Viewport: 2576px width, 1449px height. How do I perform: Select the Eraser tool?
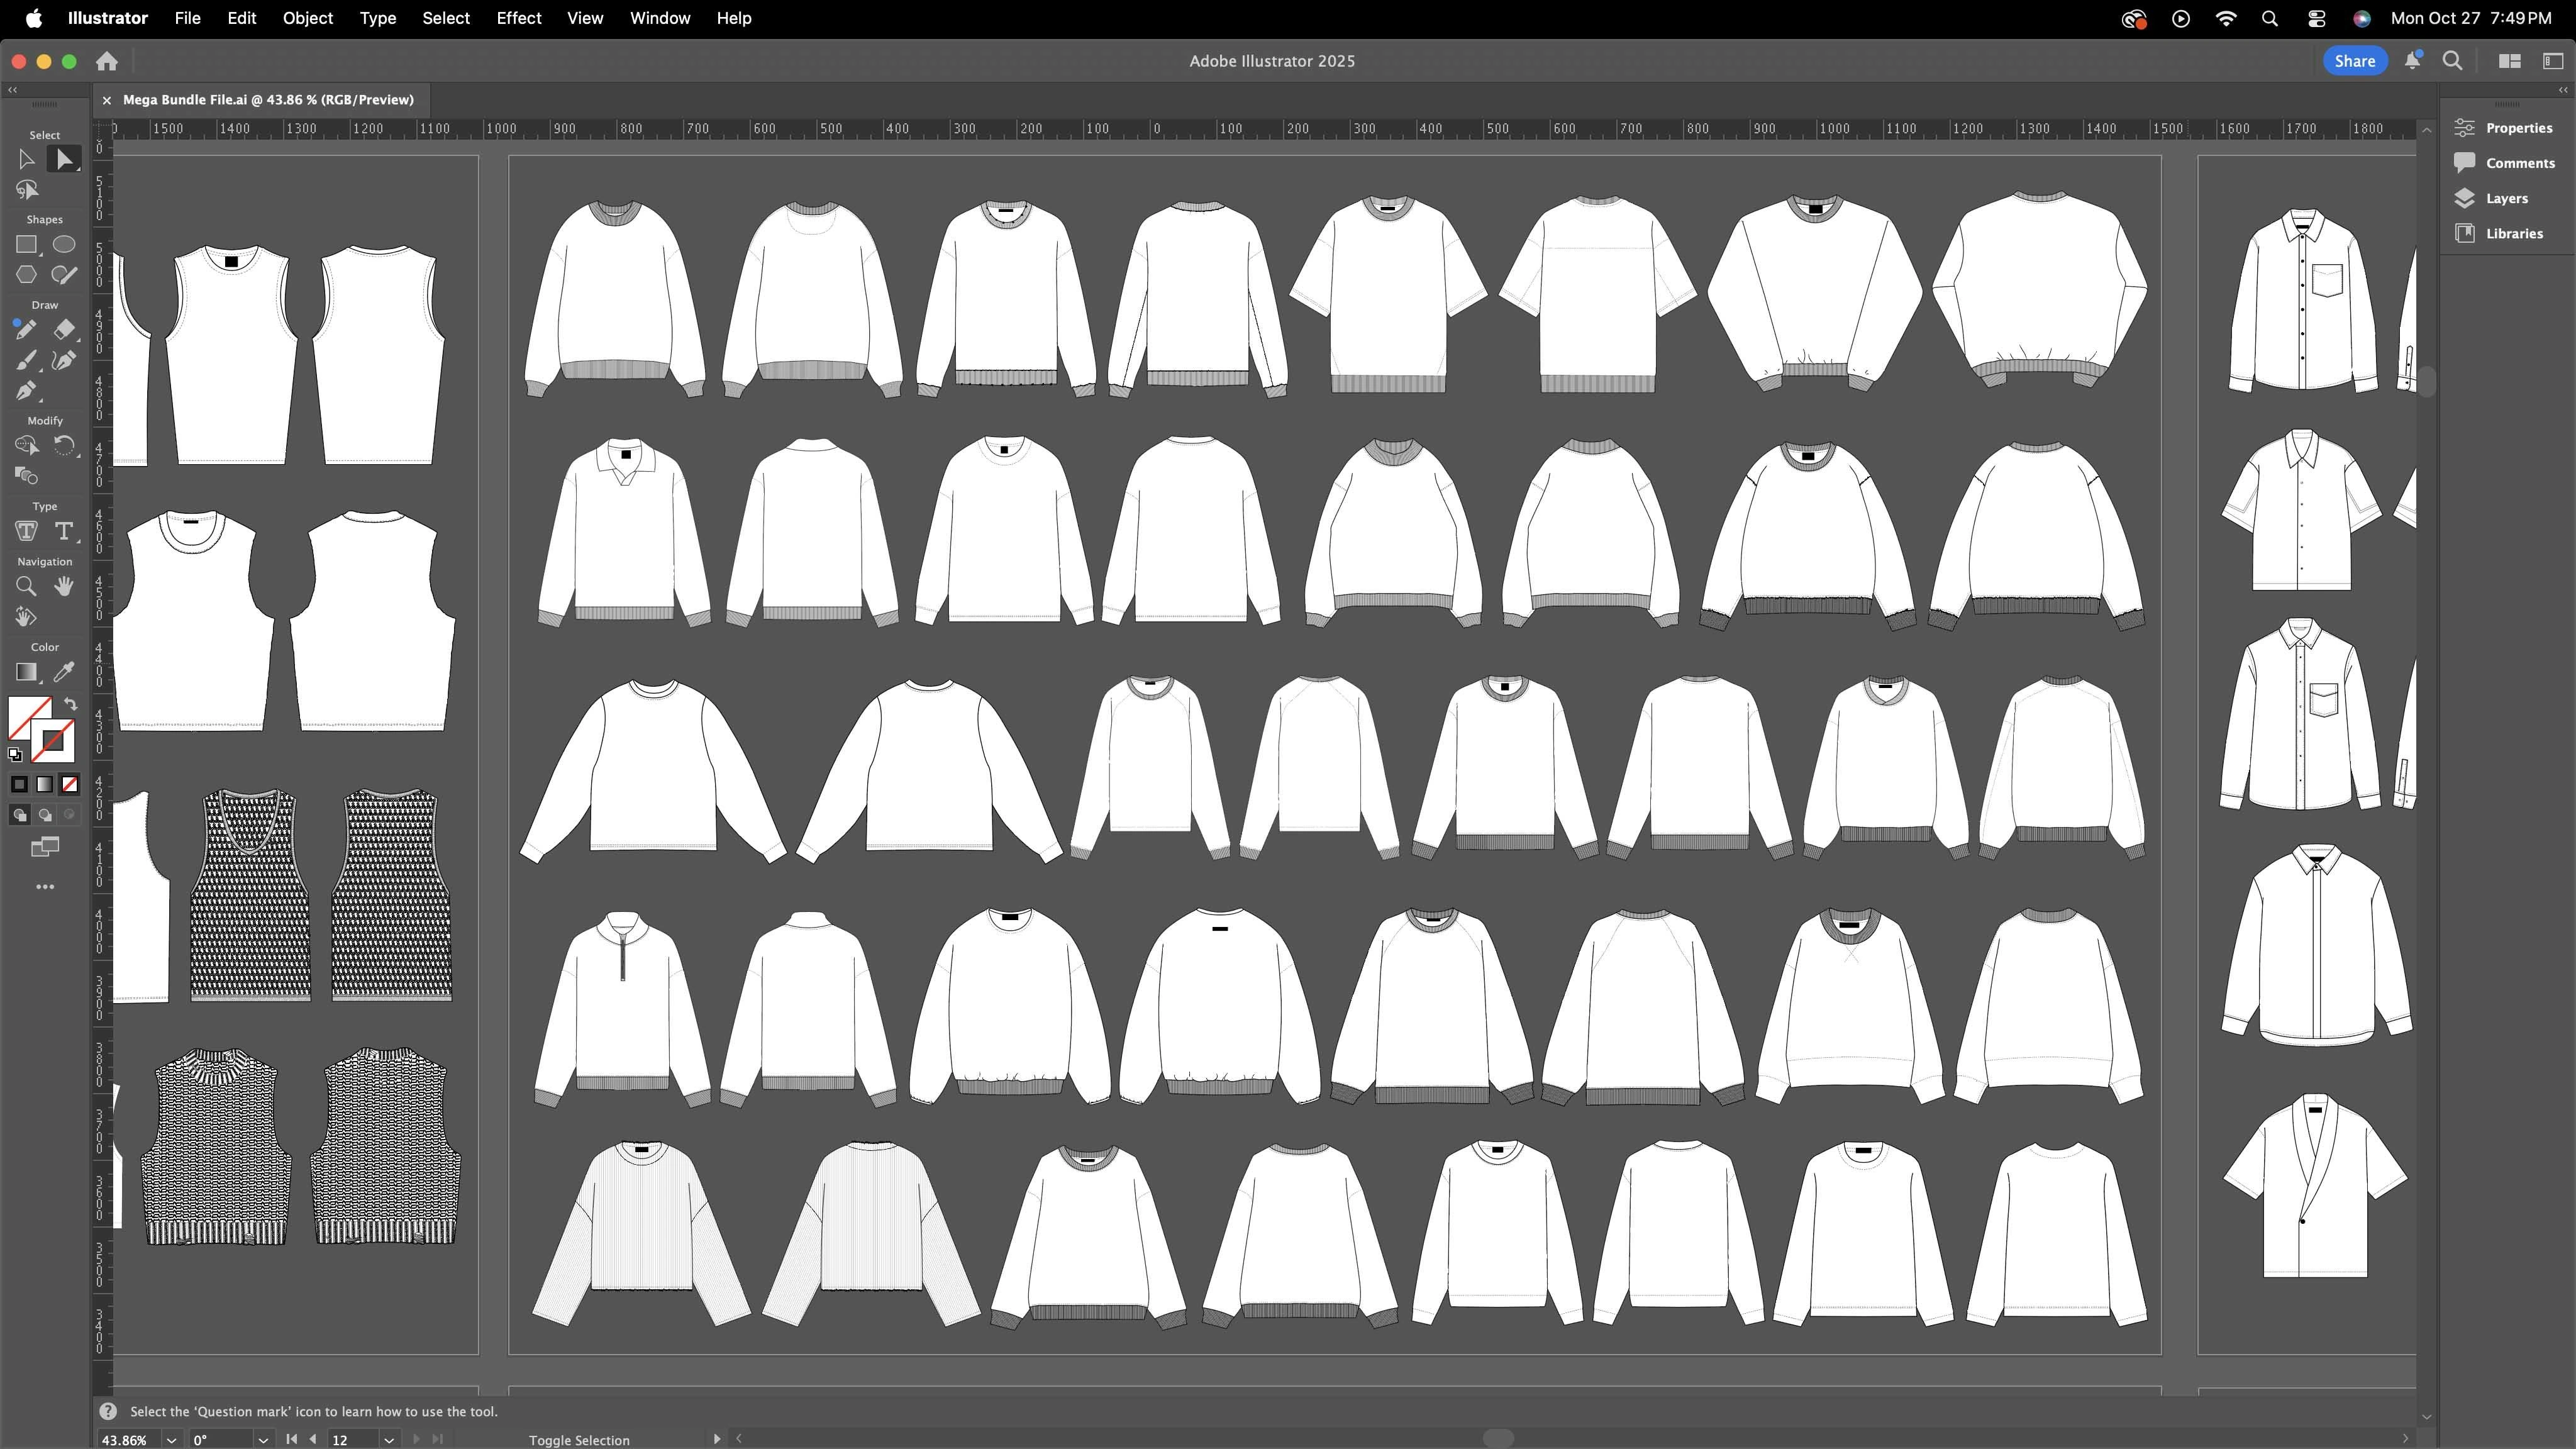pyautogui.click(x=64, y=329)
